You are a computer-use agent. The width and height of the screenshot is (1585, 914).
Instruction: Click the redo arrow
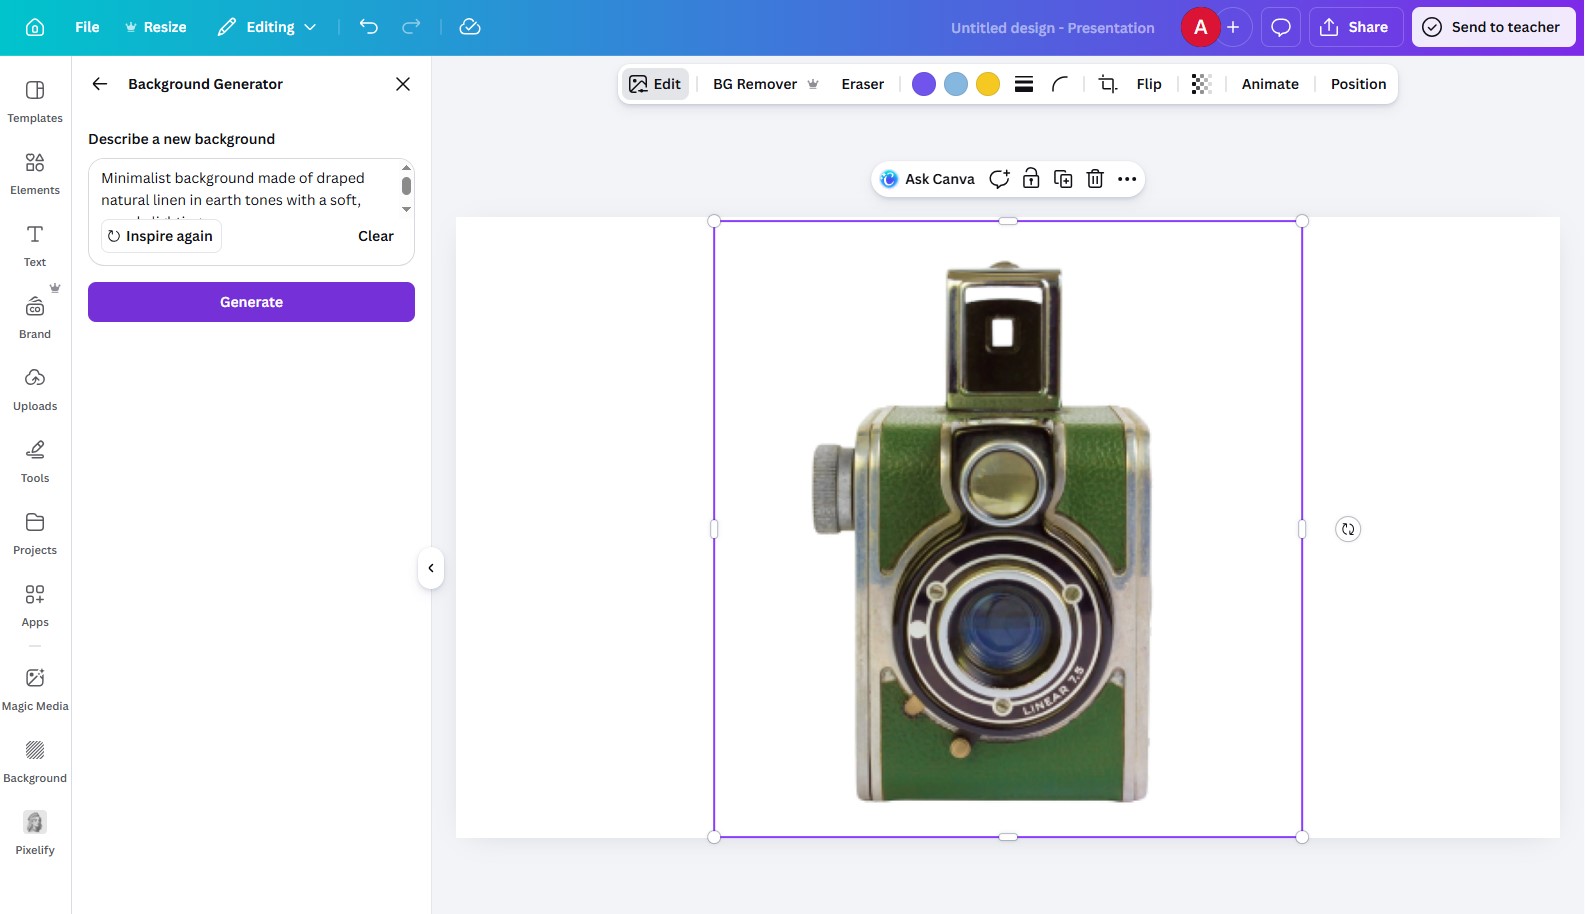pyautogui.click(x=411, y=27)
